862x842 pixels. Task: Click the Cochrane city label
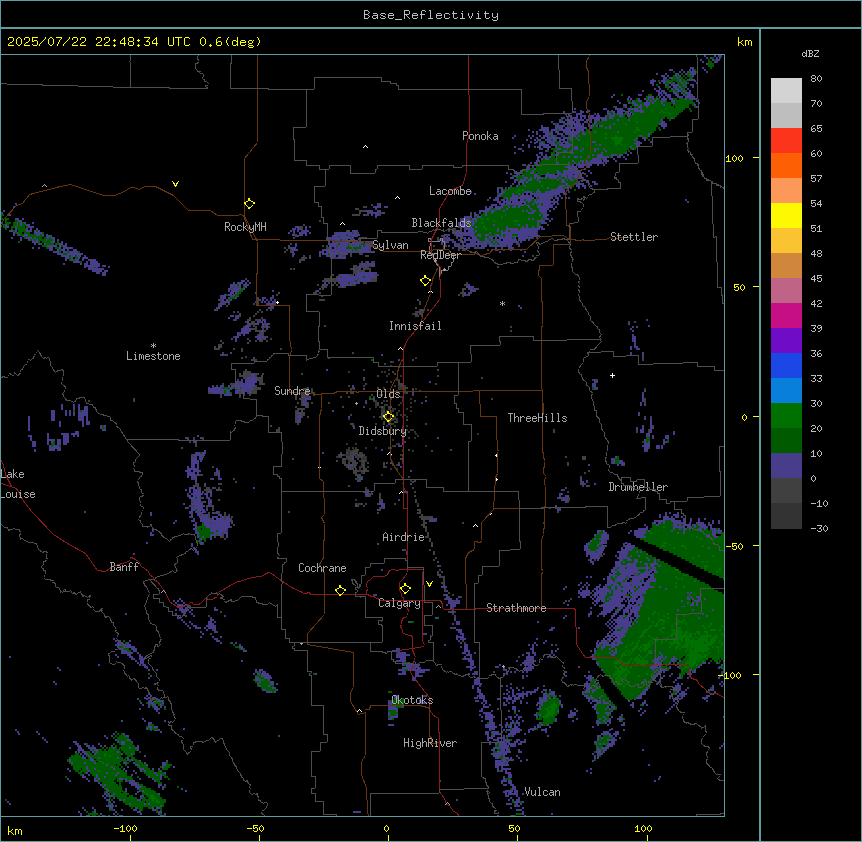click(x=322, y=568)
